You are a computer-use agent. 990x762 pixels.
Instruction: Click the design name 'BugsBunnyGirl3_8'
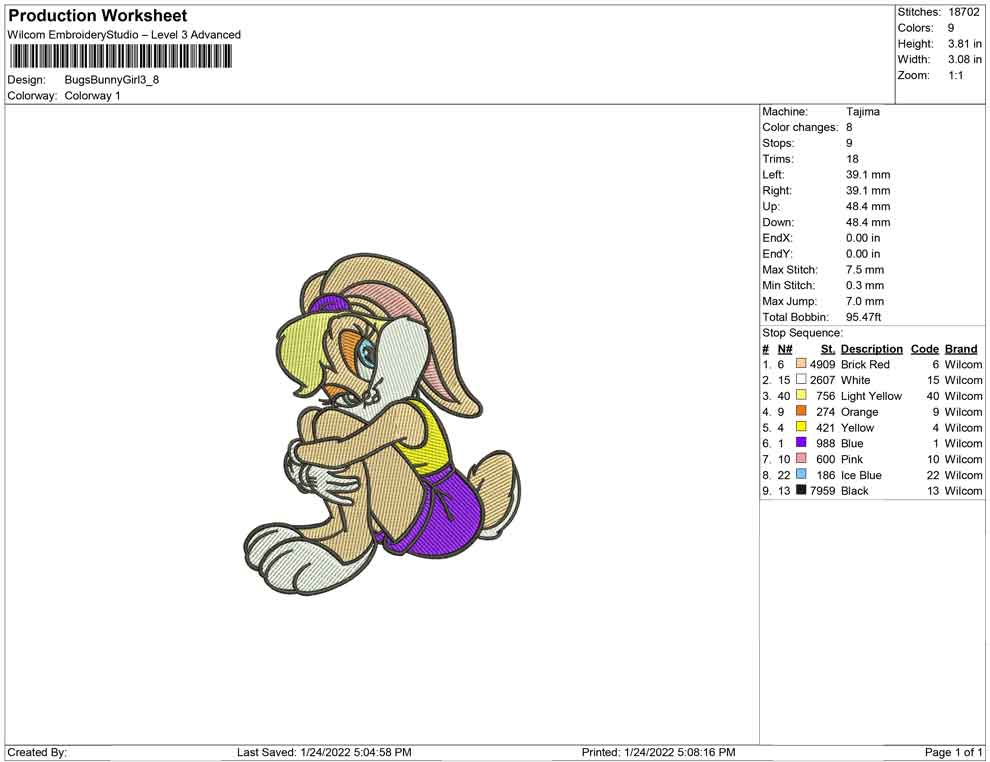[x=112, y=80]
